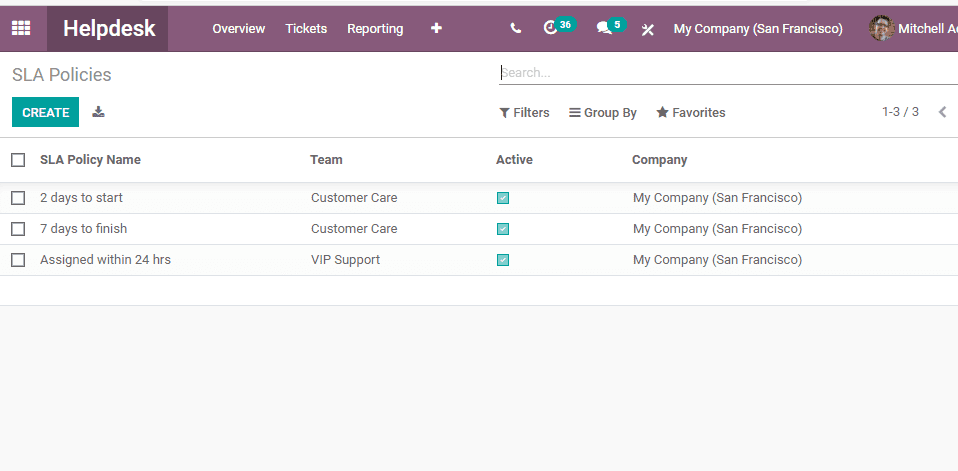Expand the Favorites dropdown
Viewport: 958px width, 471px height.
(691, 112)
